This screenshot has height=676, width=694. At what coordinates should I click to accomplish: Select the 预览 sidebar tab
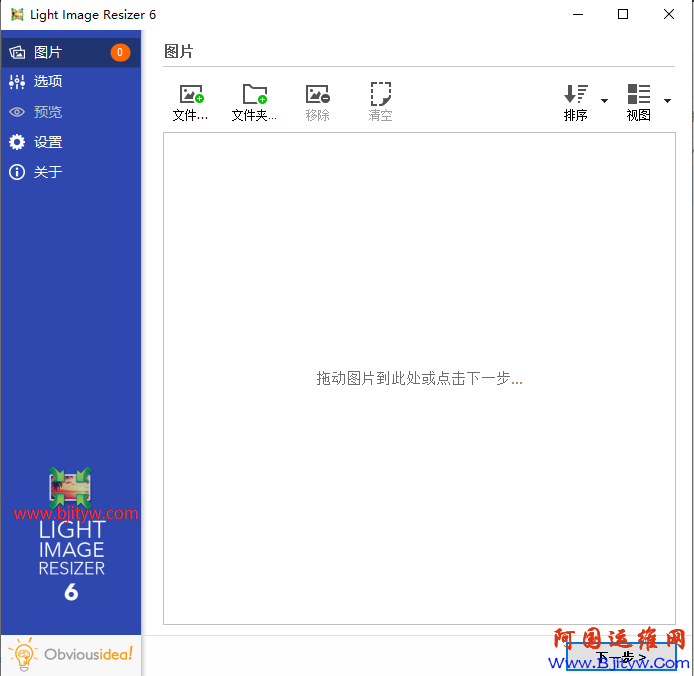48,112
